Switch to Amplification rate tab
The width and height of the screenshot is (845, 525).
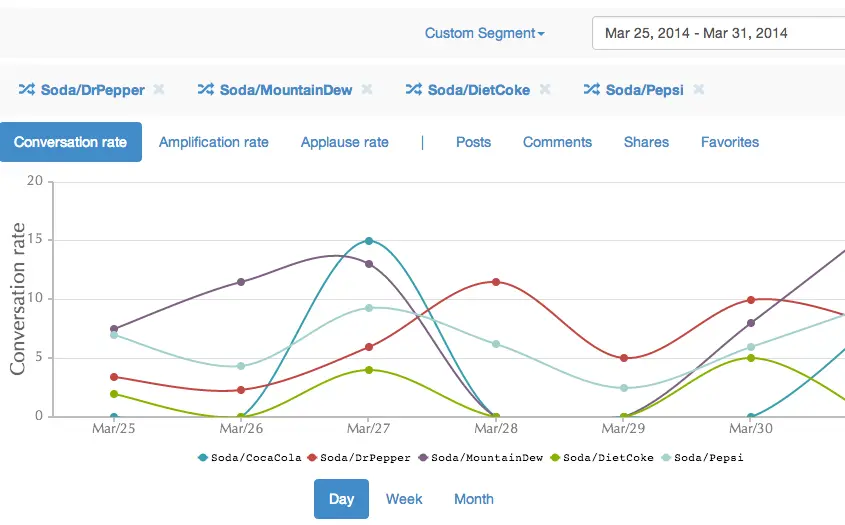coord(214,142)
